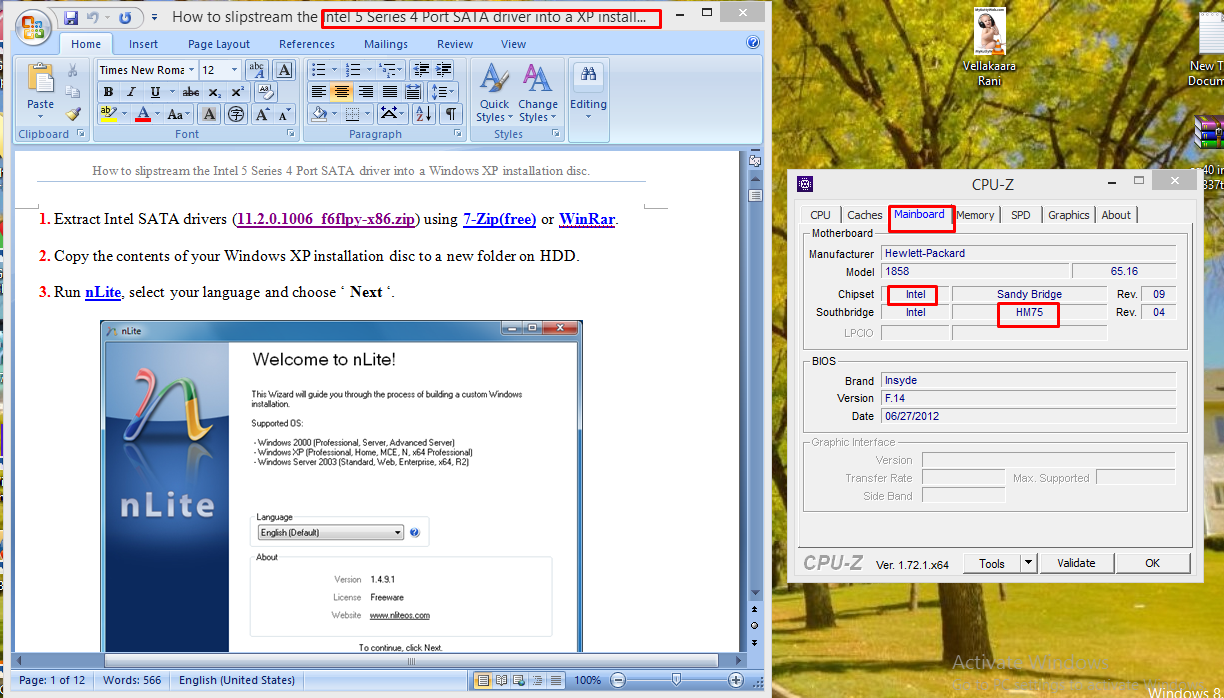The image size is (1224, 698).
Task: Align text right in Paragraph group
Action: click(x=366, y=91)
